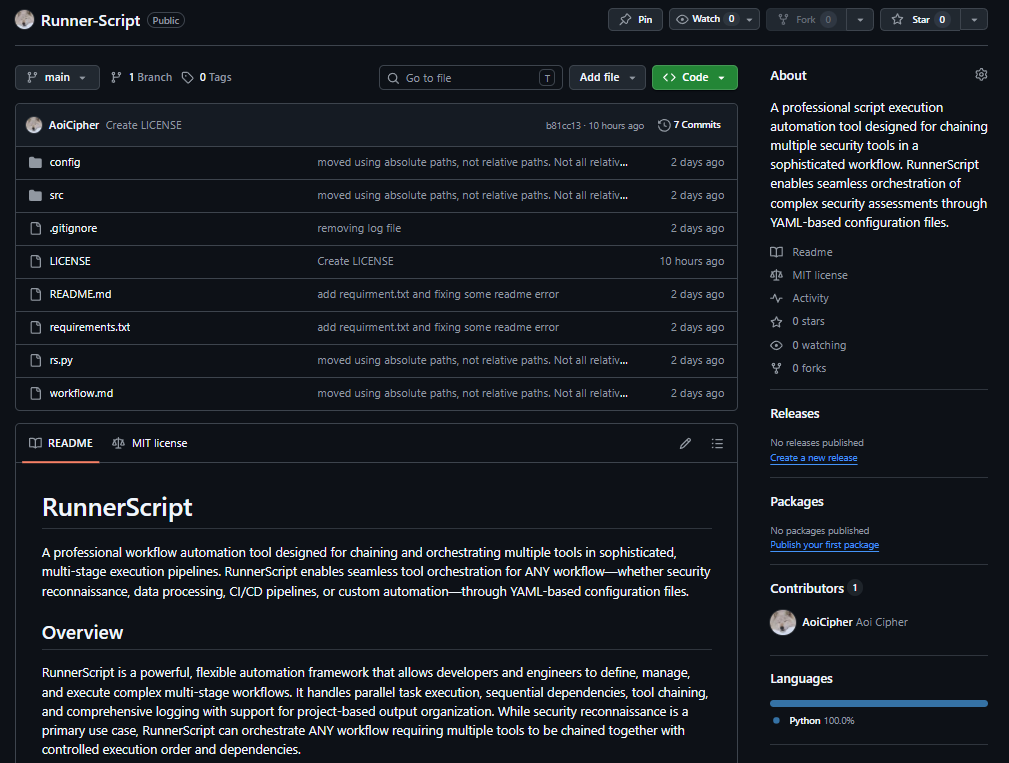Star the repository

point(920,19)
